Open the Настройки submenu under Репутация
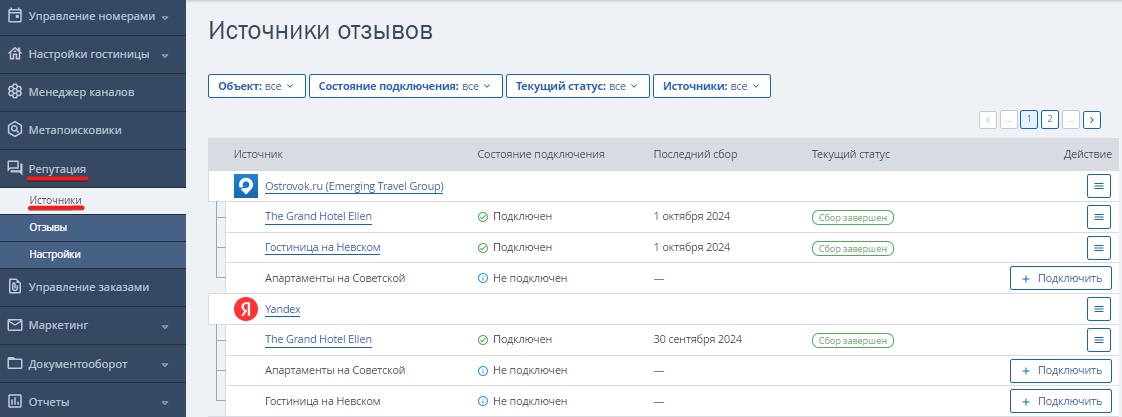Viewport: 1122px width, 417px height. click(93, 255)
